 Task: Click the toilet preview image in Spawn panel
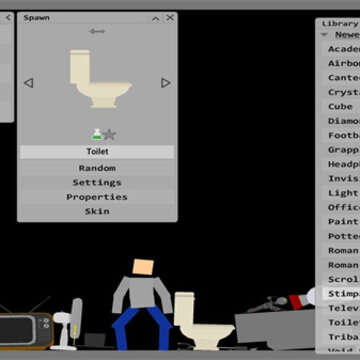click(x=101, y=79)
